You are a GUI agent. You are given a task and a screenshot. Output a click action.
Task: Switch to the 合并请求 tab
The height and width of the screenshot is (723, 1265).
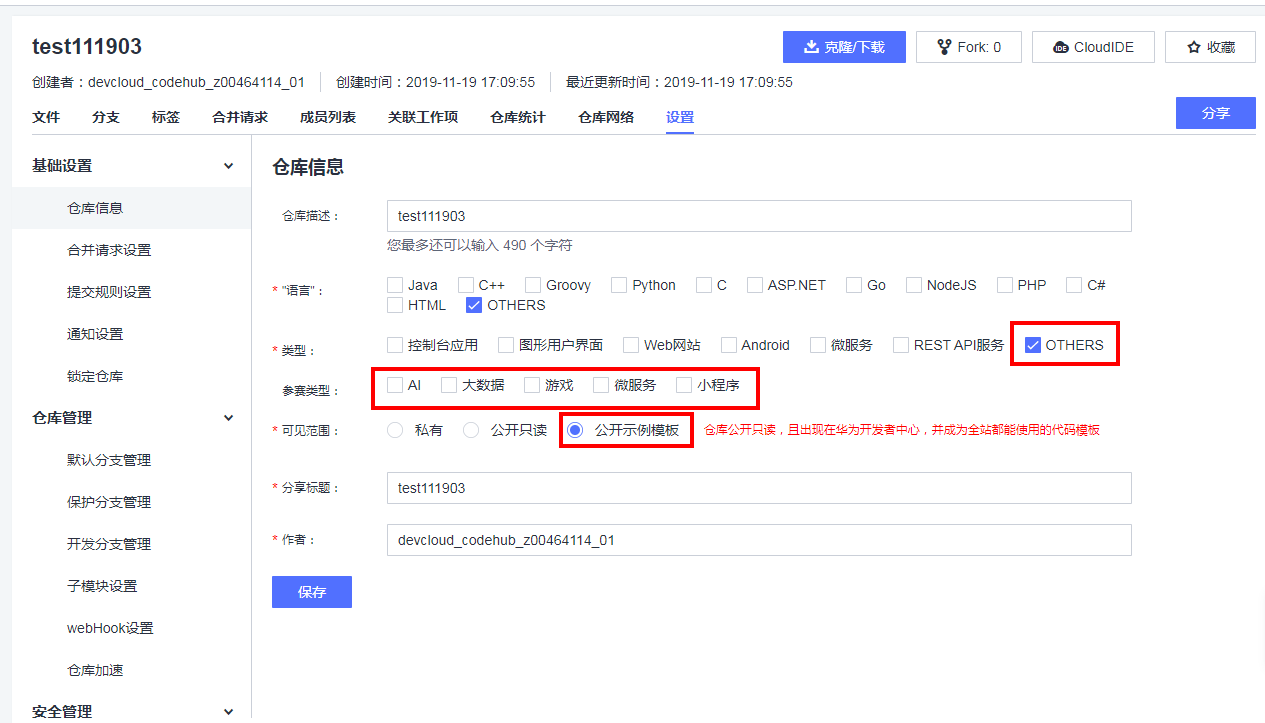(x=240, y=117)
